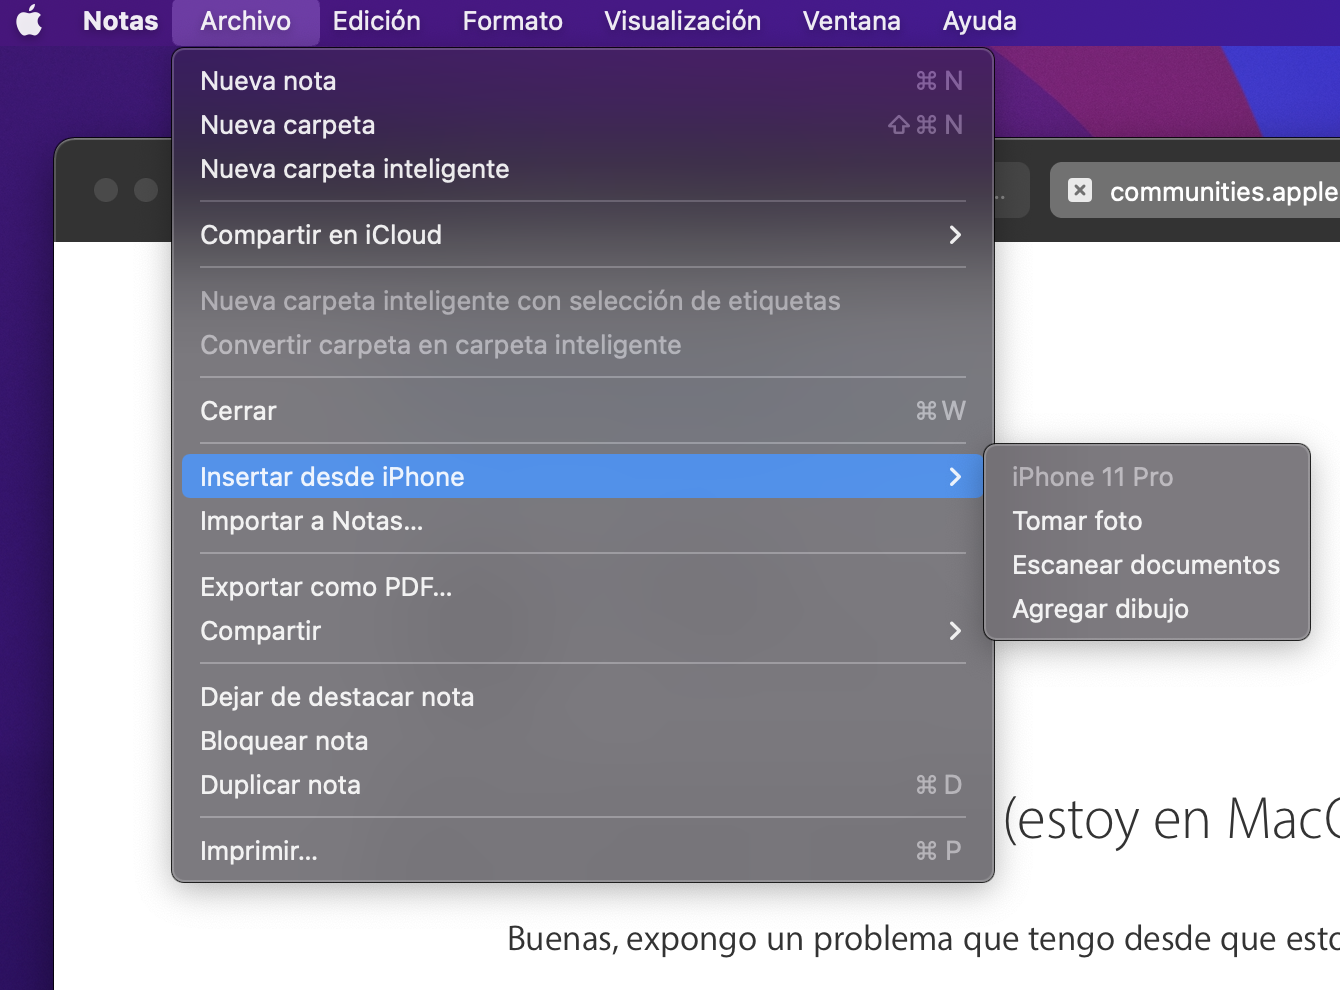Select Bloquear nota
Image resolution: width=1340 pixels, height=990 pixels.
284,741
